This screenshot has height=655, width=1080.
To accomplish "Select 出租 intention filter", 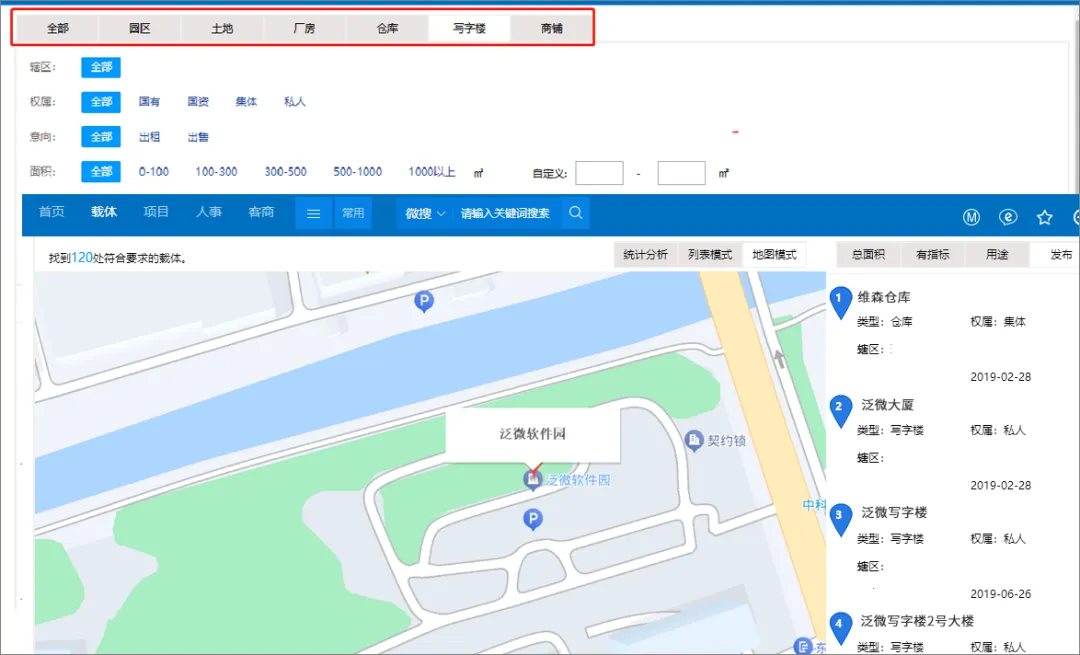I will 149,137.
